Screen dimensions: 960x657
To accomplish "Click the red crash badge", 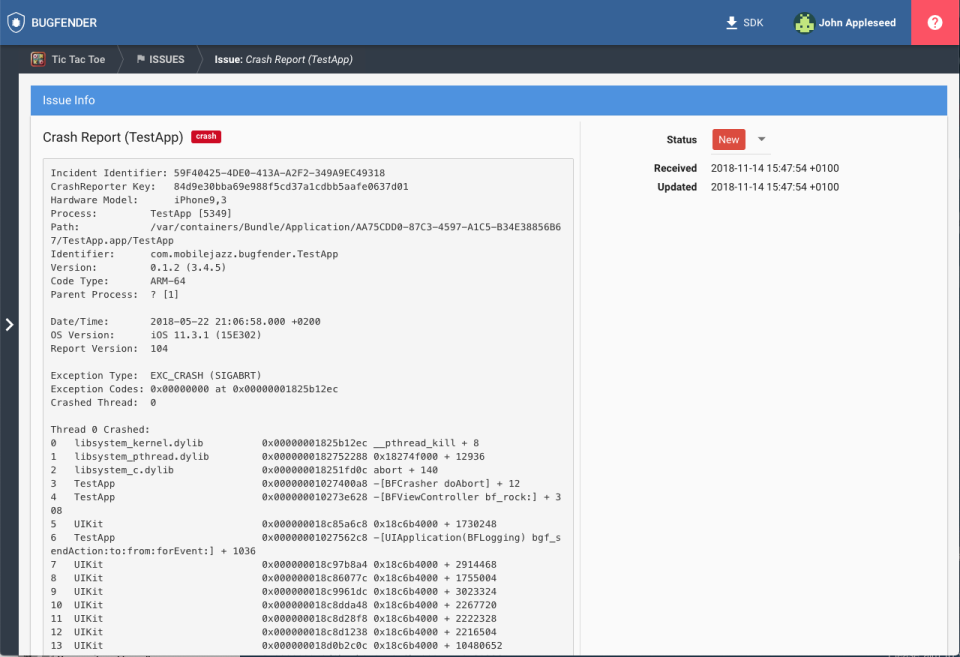I will (206, 136).
